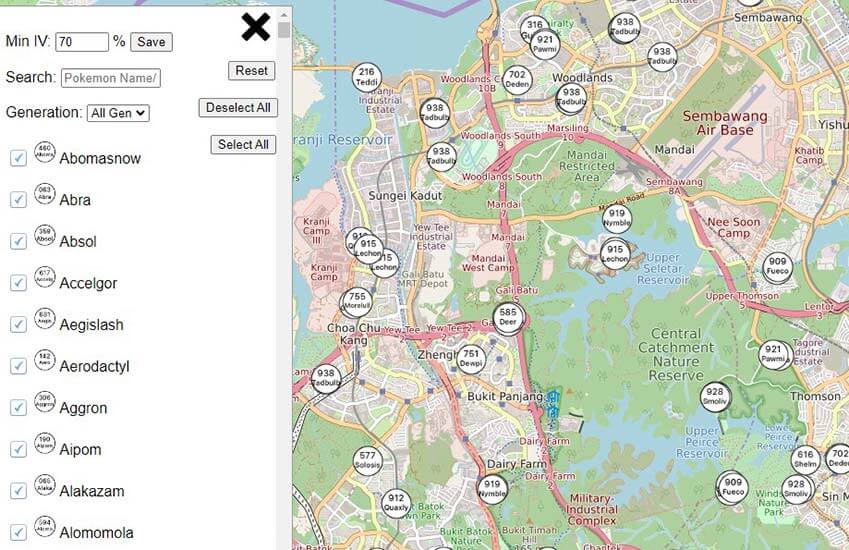Uncheck the Abomasnow checkbox

click(x=18, y=158)
